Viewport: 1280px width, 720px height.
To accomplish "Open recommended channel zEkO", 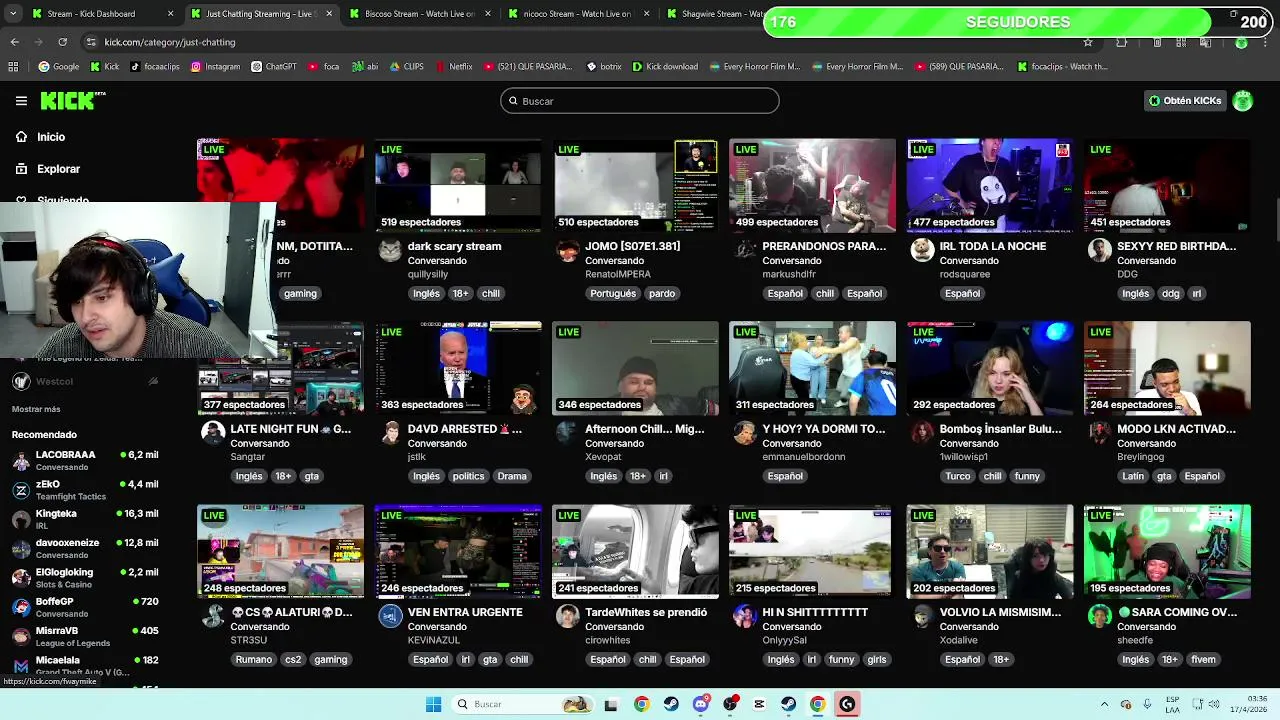I will pos(85,490).
